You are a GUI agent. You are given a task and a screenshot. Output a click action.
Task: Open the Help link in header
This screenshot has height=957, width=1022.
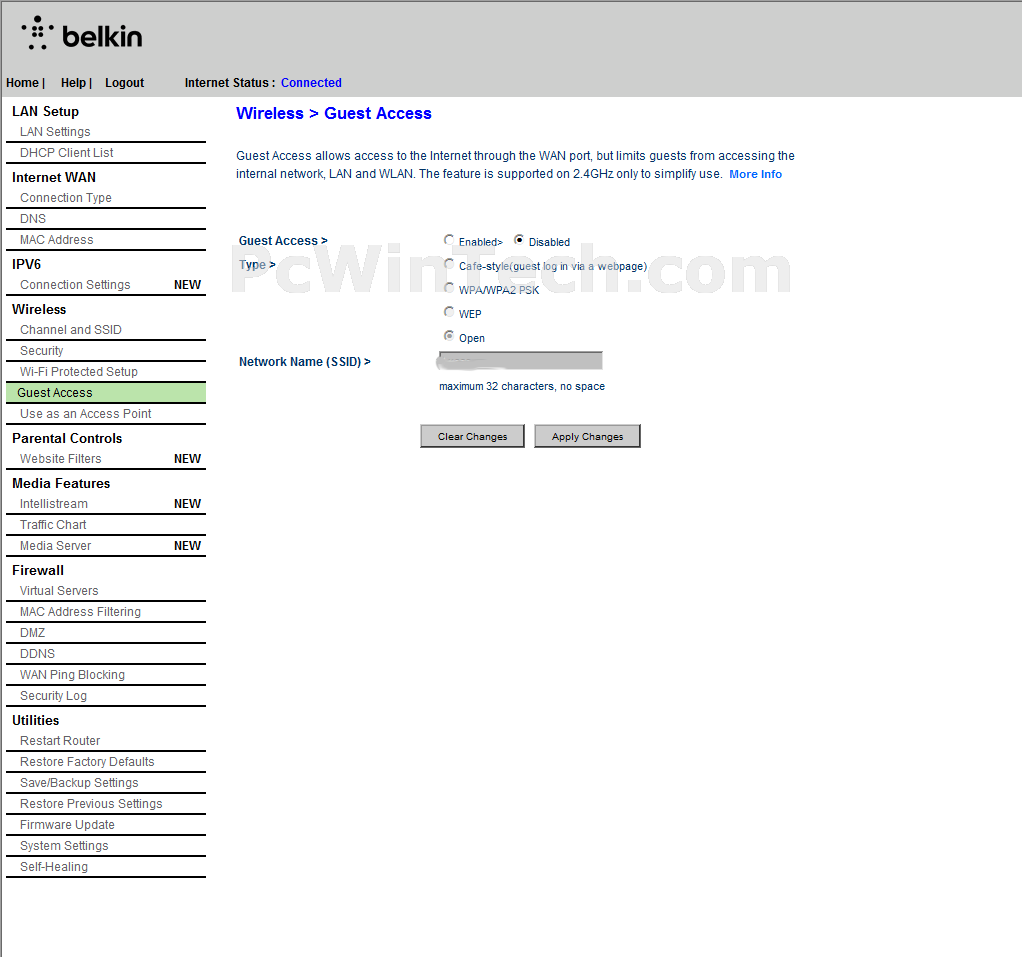point(73,83)
